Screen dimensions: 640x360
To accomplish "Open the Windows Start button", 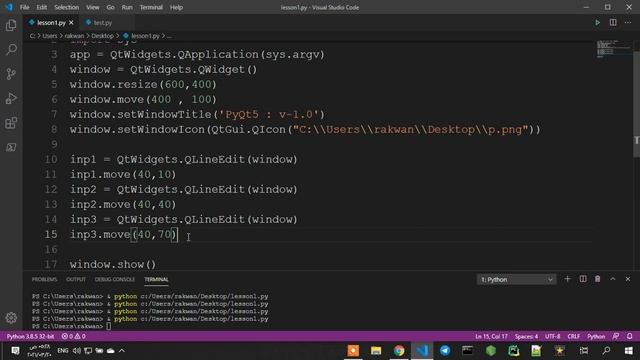I will coord(629,351).
